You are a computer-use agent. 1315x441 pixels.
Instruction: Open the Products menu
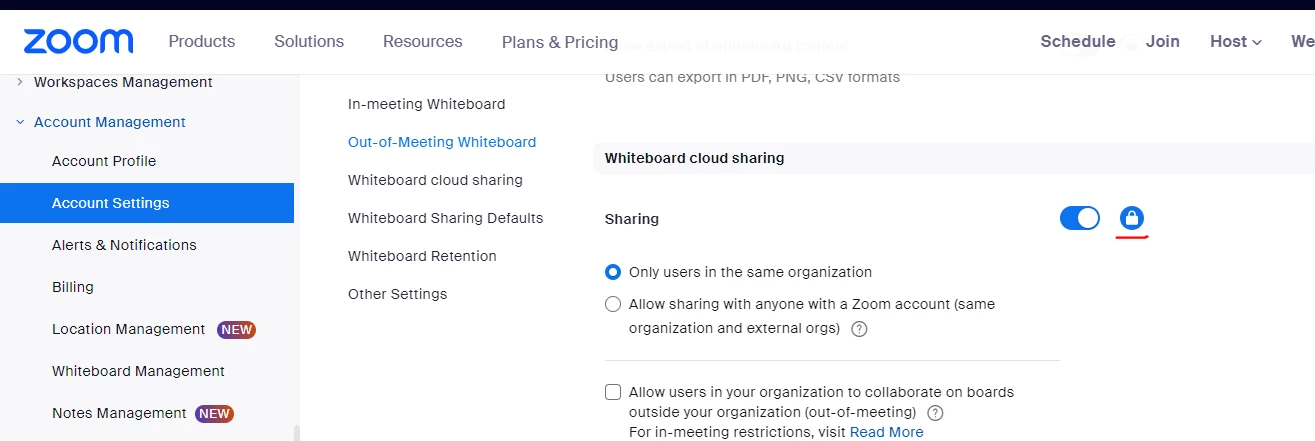(x=202, y=42)
